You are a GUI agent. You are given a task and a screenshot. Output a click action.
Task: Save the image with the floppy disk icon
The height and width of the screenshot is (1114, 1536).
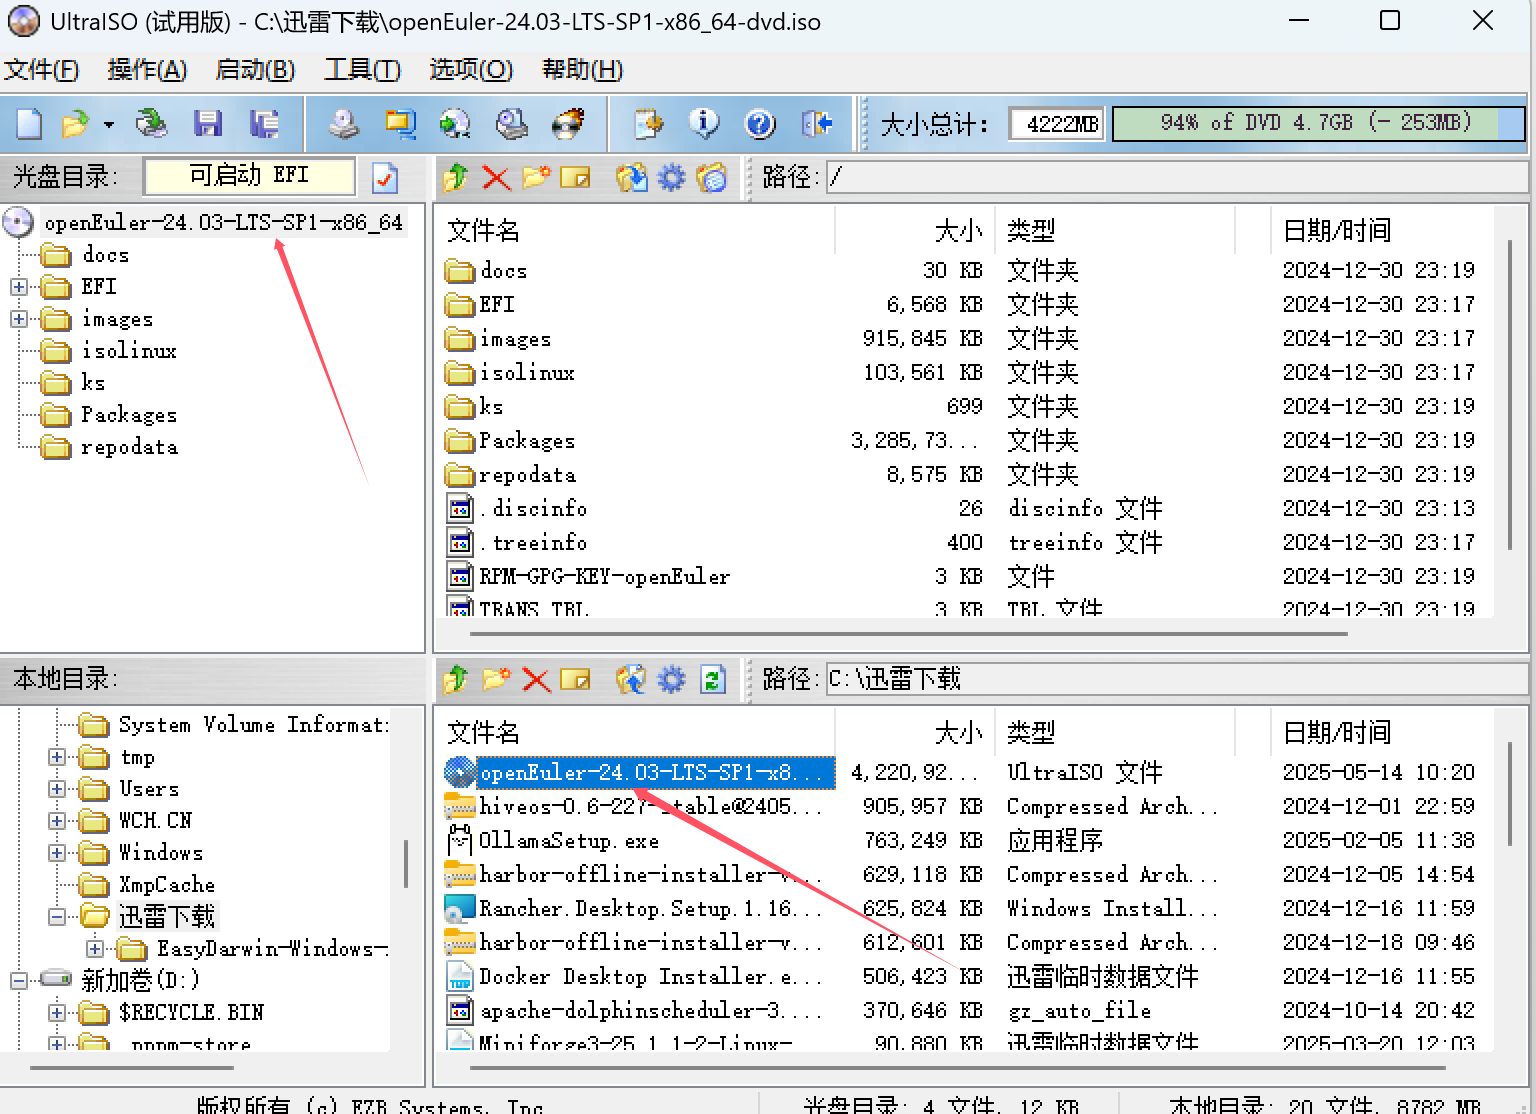[208, 124]
